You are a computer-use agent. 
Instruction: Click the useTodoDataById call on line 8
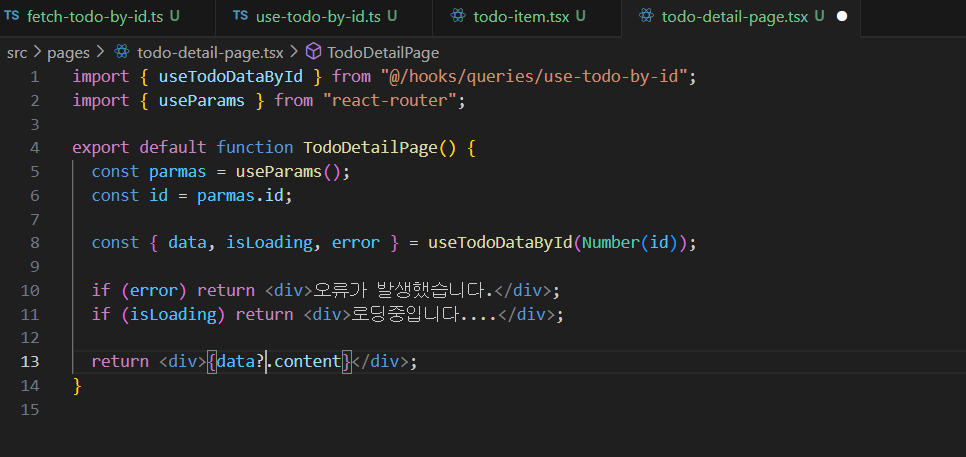pos(502,242)
